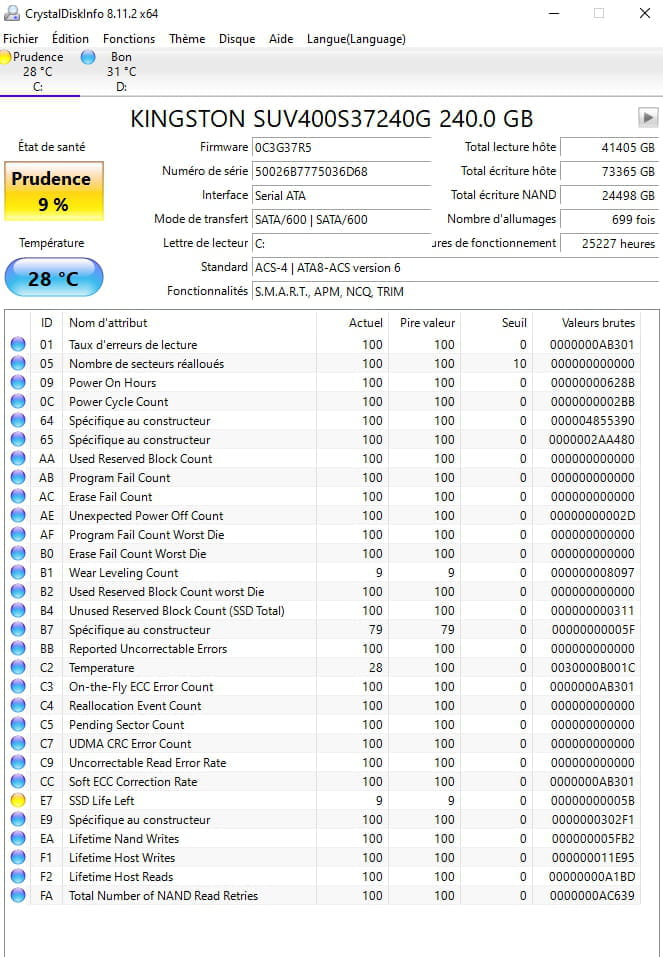The height and width of the screenshot is (957, 663).
Task: Select the Uncorrectable Read Error Rate attribute name
Action: [x=147, y=762]
